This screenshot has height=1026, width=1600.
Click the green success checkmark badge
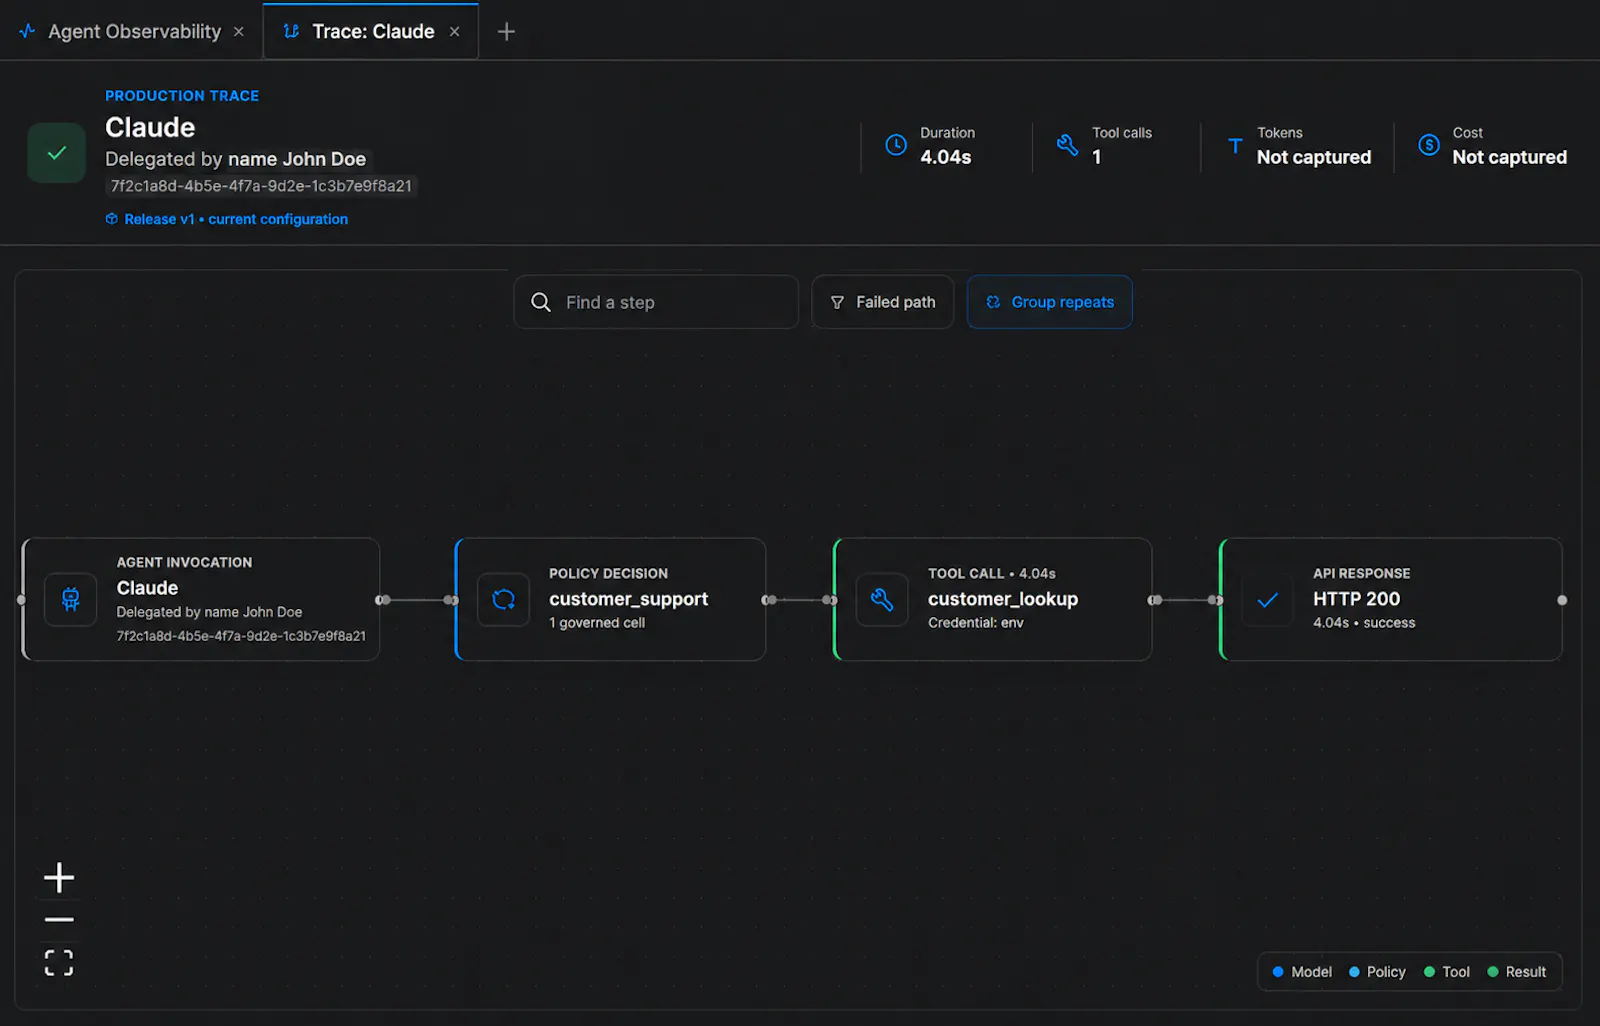57,153
